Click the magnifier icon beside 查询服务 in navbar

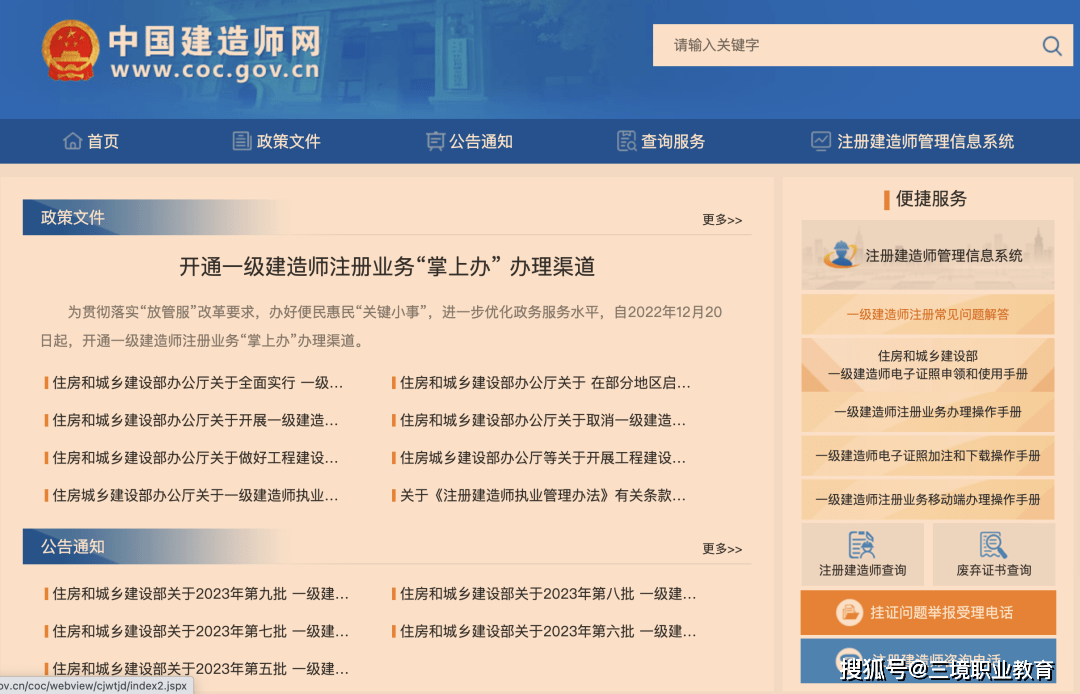click(x=625, y=140)
